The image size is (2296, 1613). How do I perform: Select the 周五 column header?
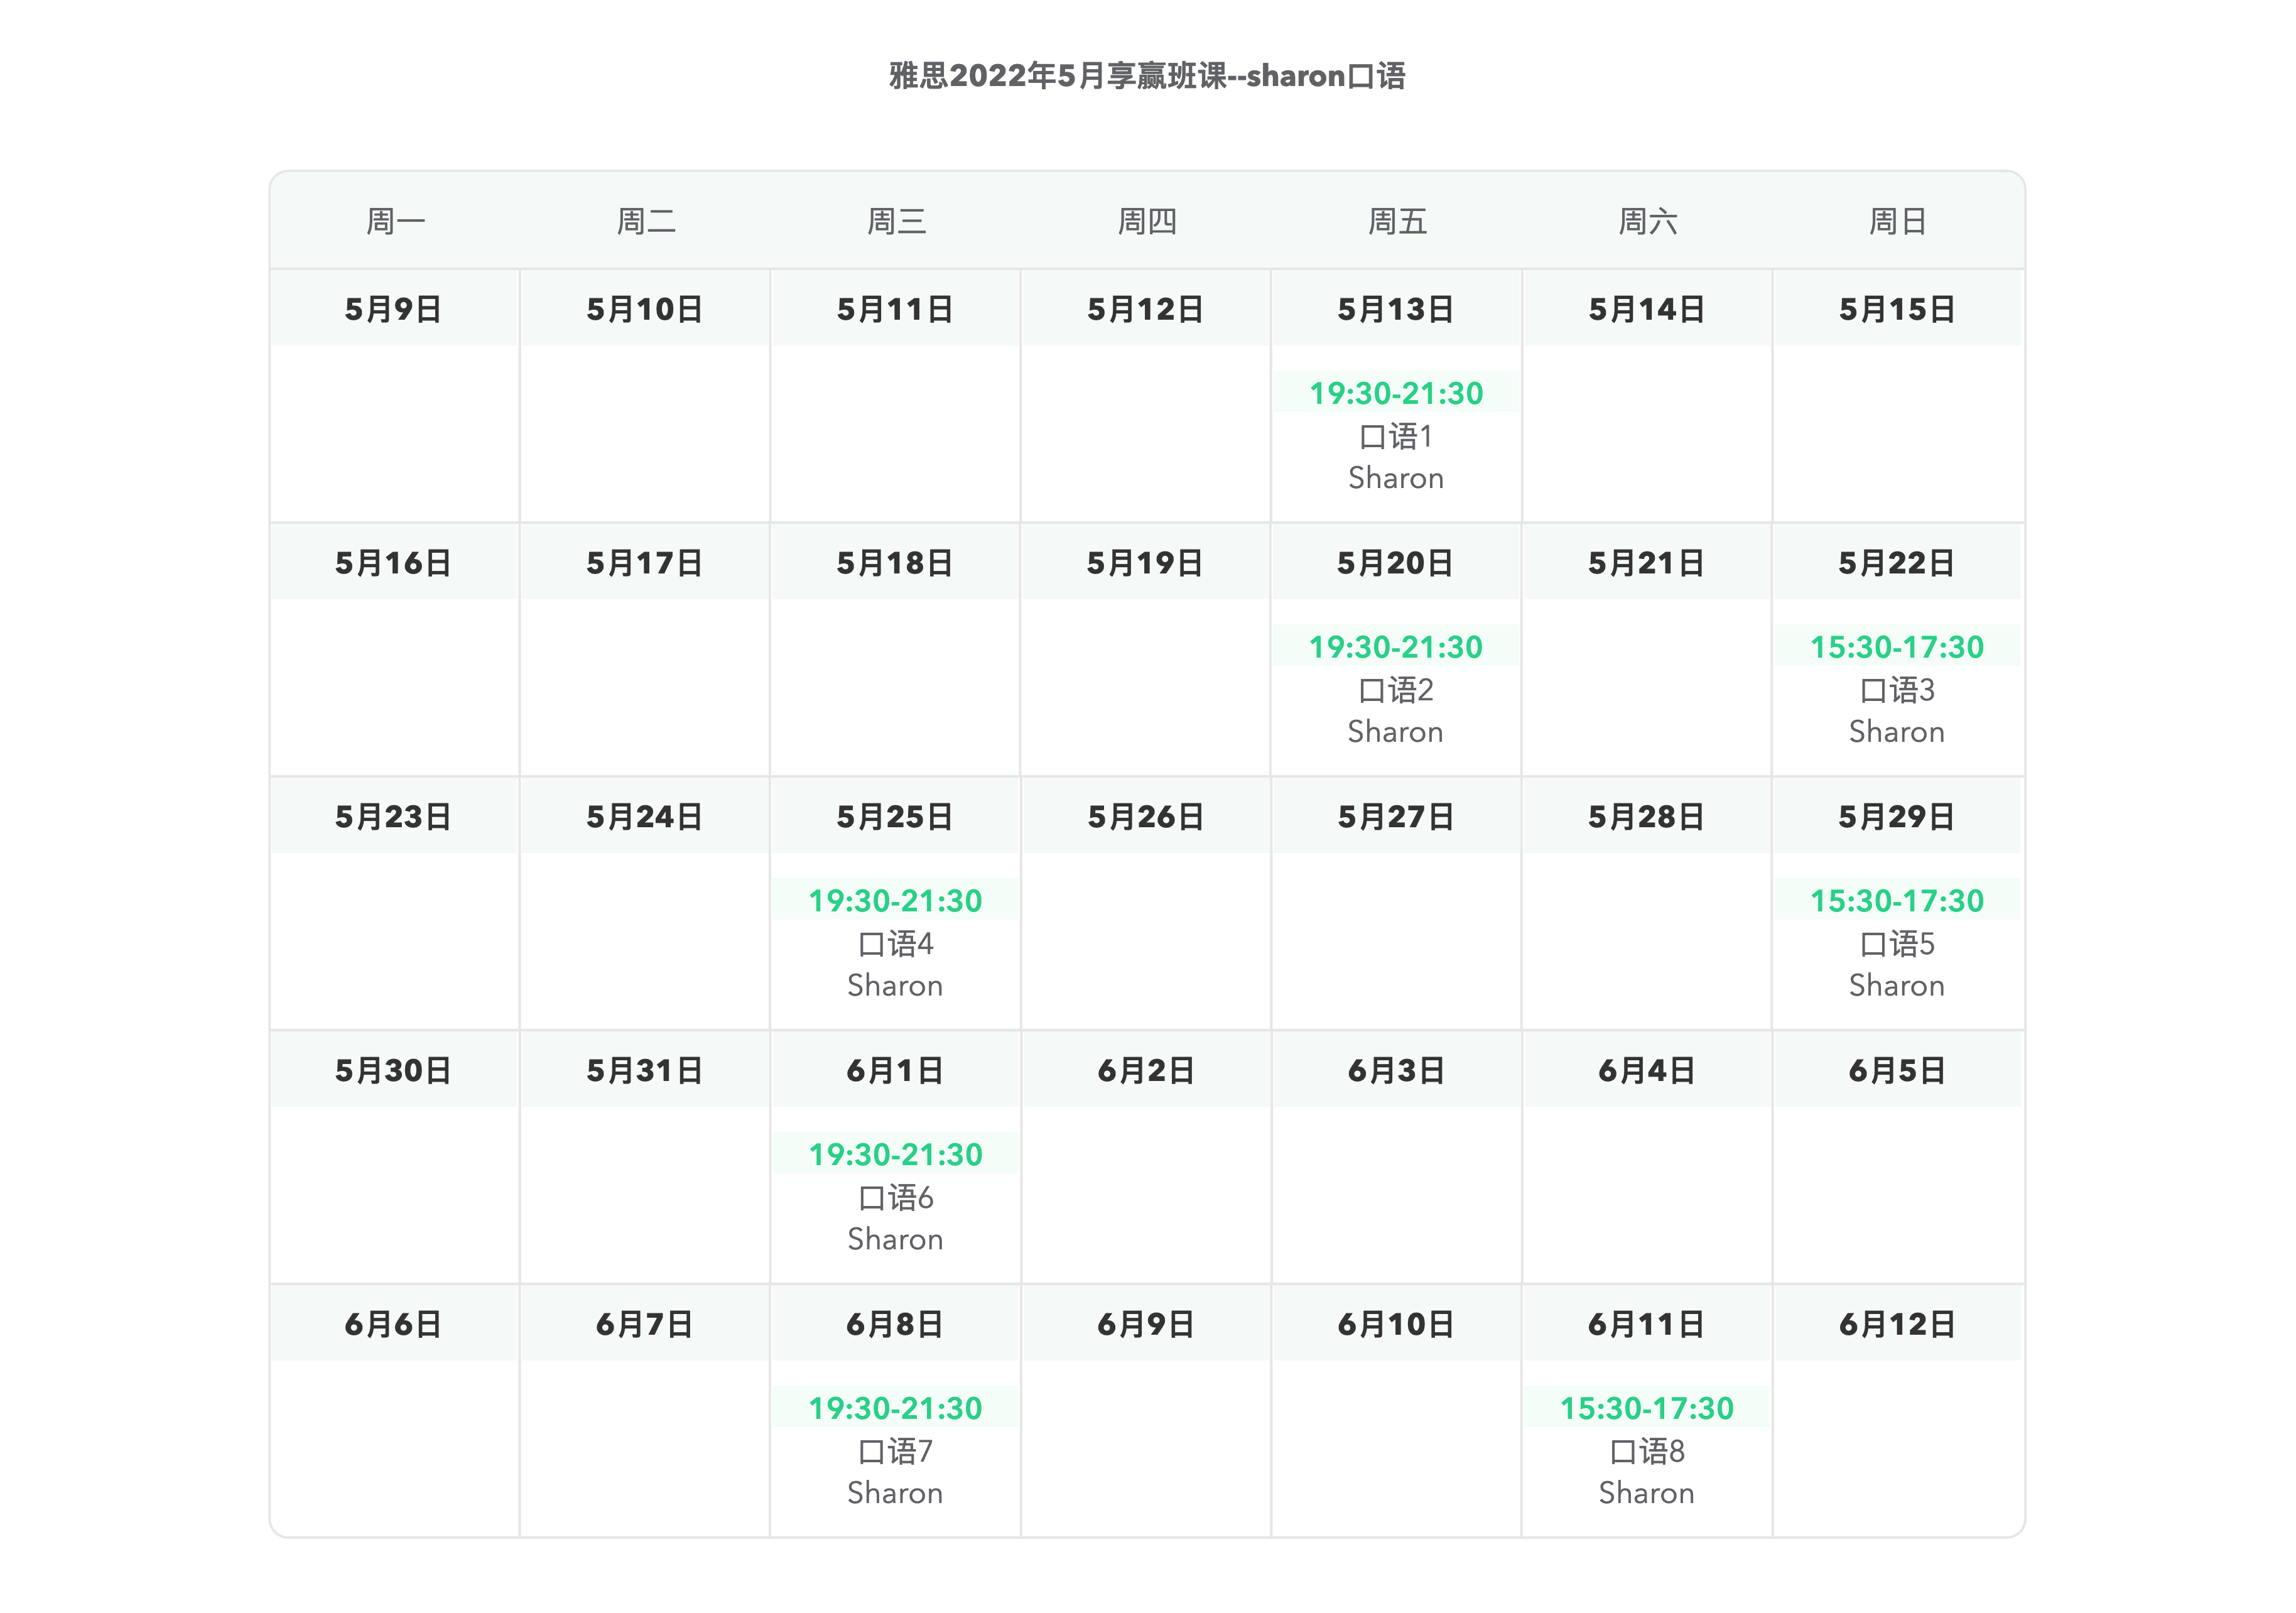[1397, 221]
